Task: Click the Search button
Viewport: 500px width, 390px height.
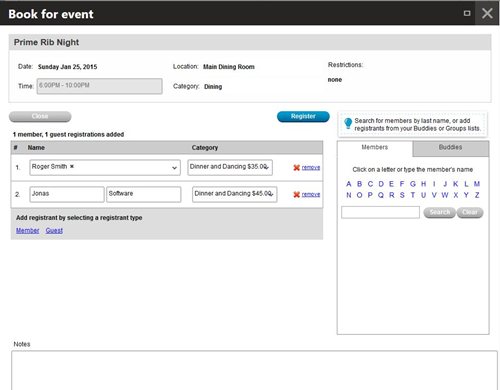Action: coord(439,212)
